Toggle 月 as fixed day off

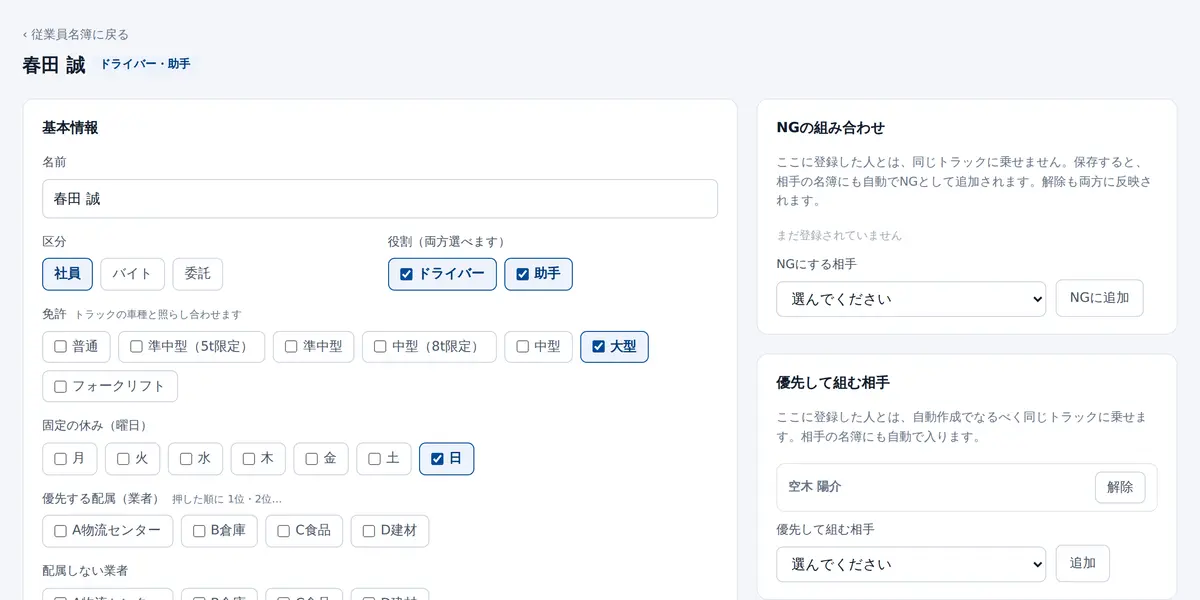(70, 459)
